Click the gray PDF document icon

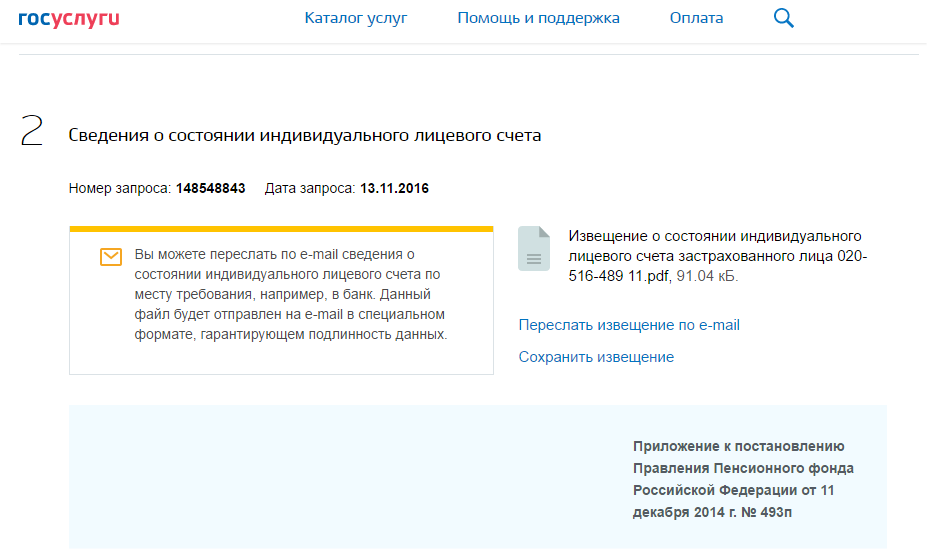(534, 249)
